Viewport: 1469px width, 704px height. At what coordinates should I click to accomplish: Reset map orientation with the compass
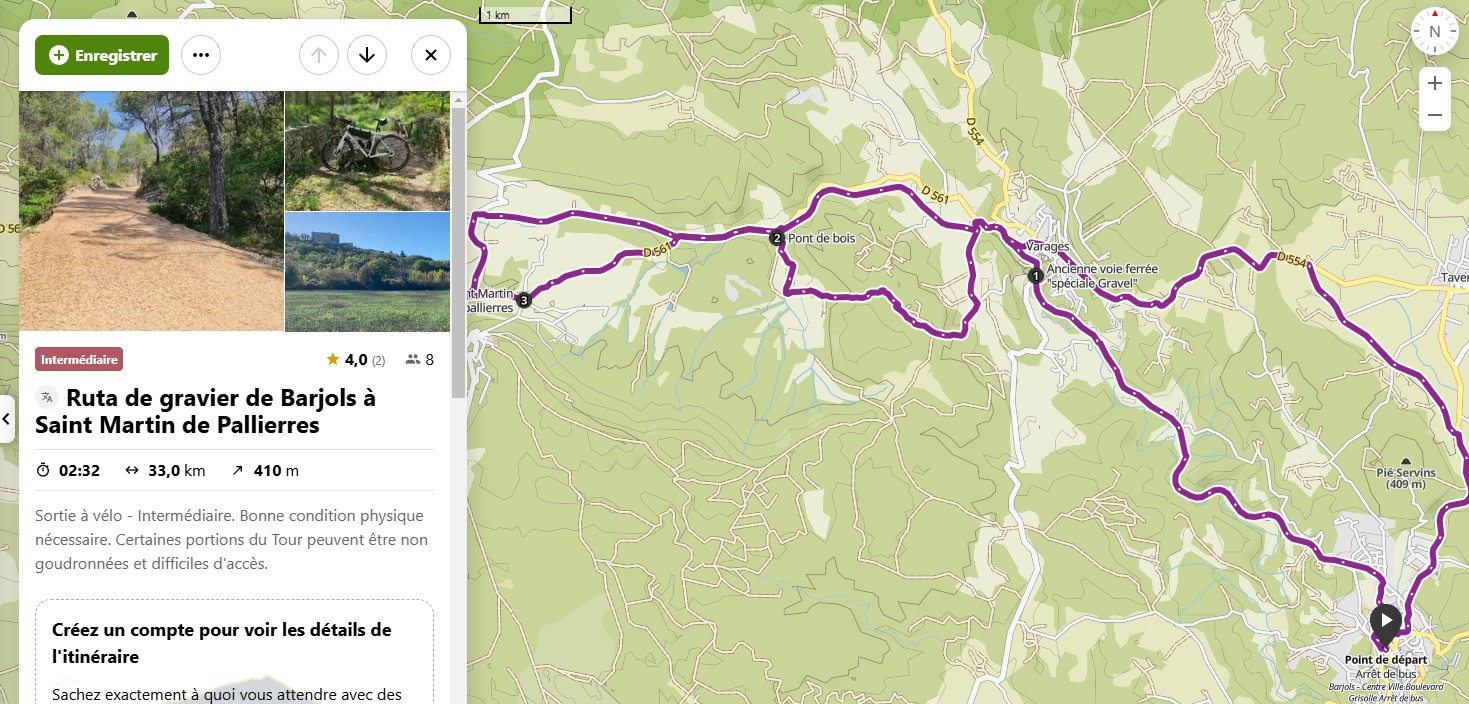[x=1434, y=31]
